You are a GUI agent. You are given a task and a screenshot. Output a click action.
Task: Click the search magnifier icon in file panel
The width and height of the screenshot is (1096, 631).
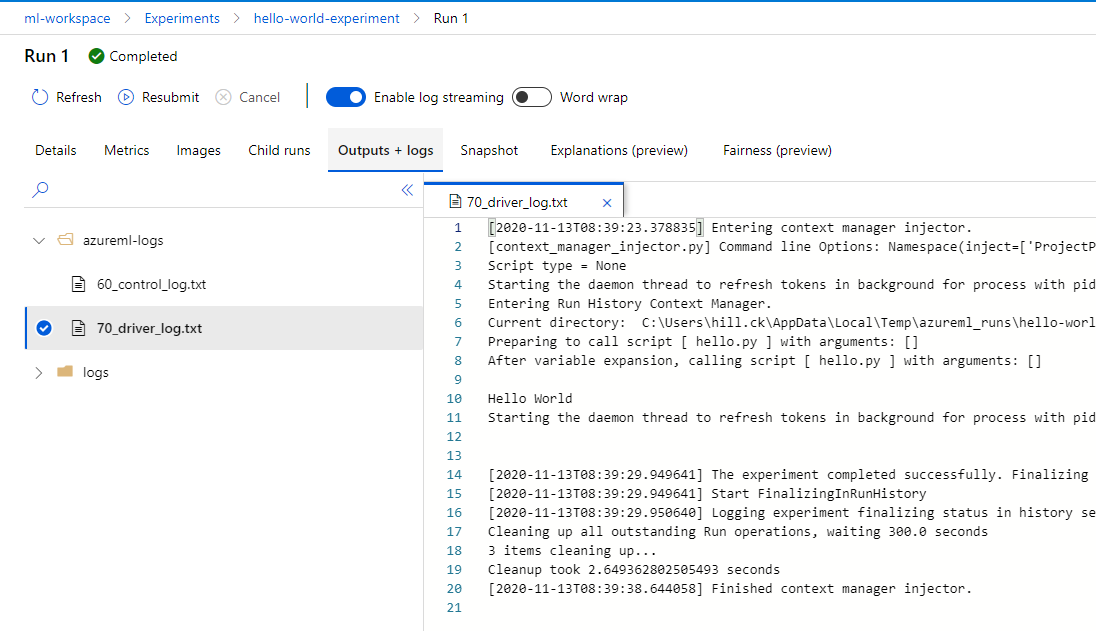click(41, 189)
